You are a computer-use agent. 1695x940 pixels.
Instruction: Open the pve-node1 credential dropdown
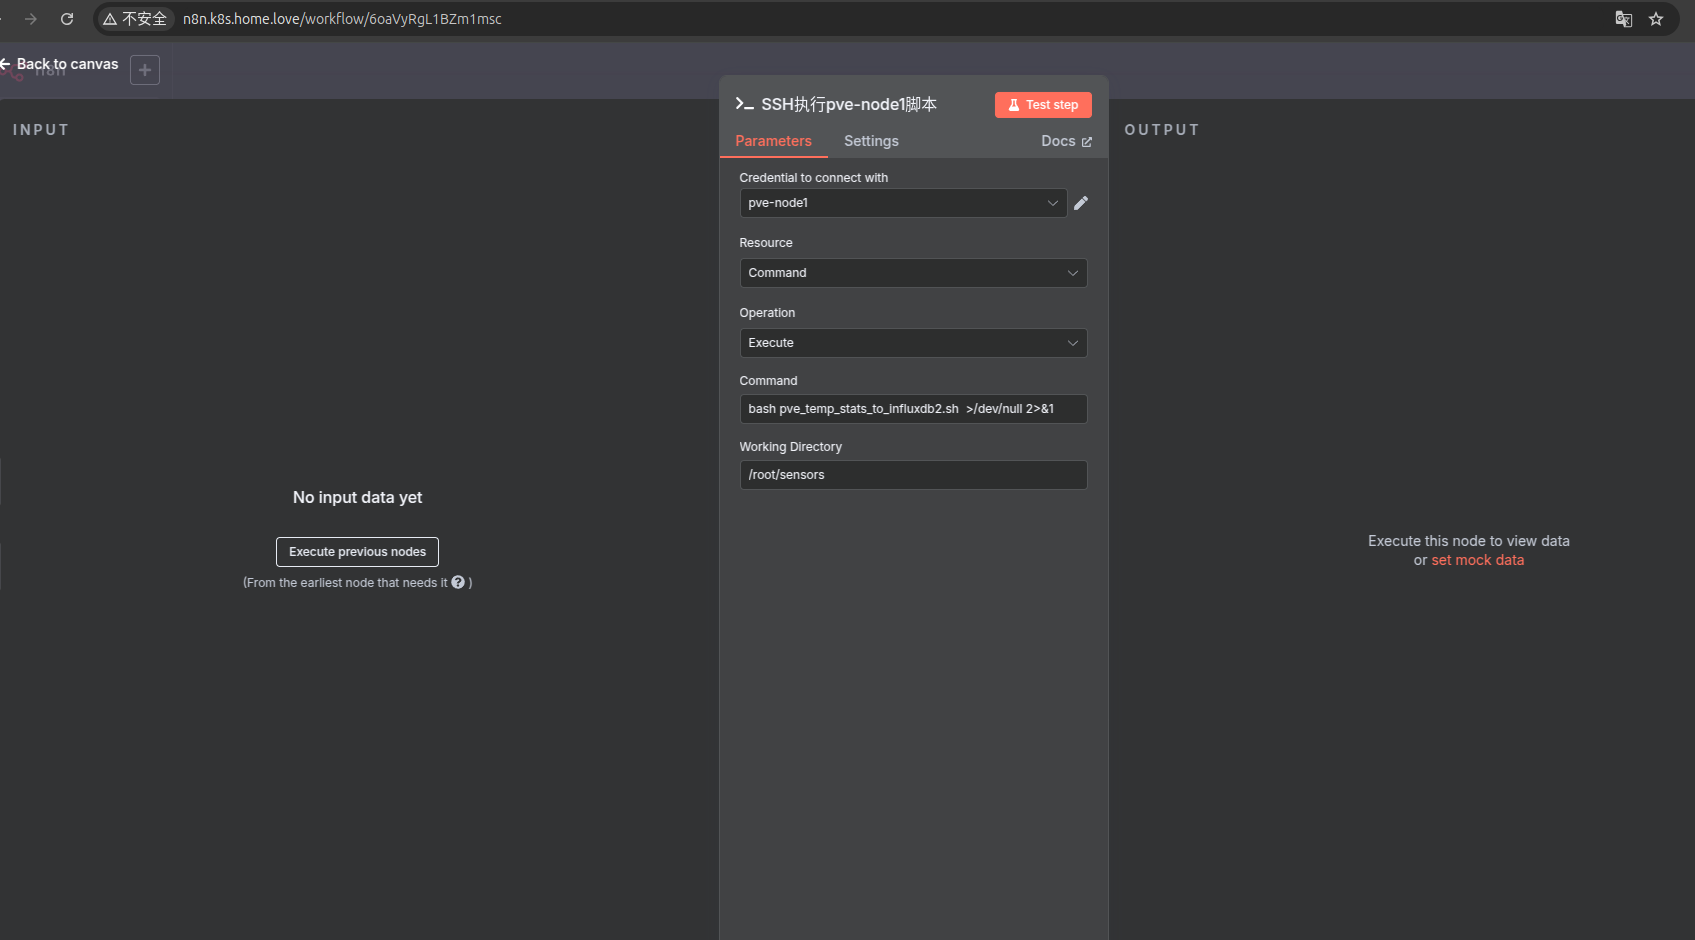(903, 203)
